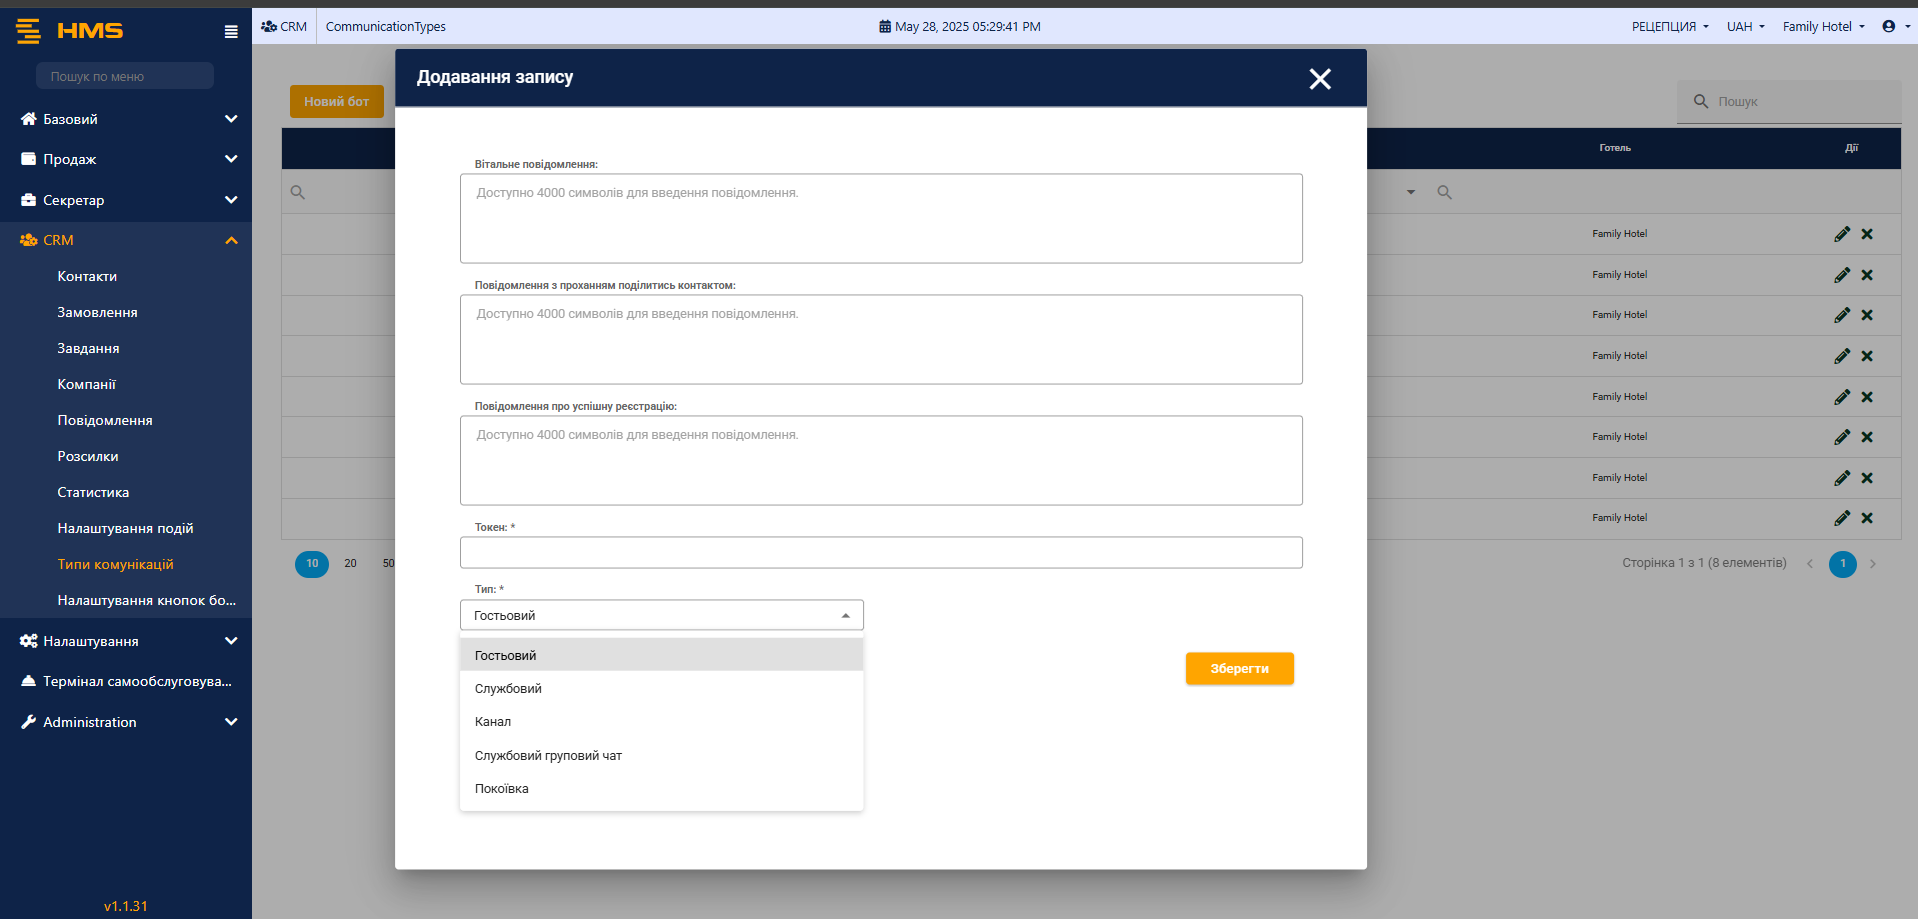Select Покоївка in the dropdown list

502,789
